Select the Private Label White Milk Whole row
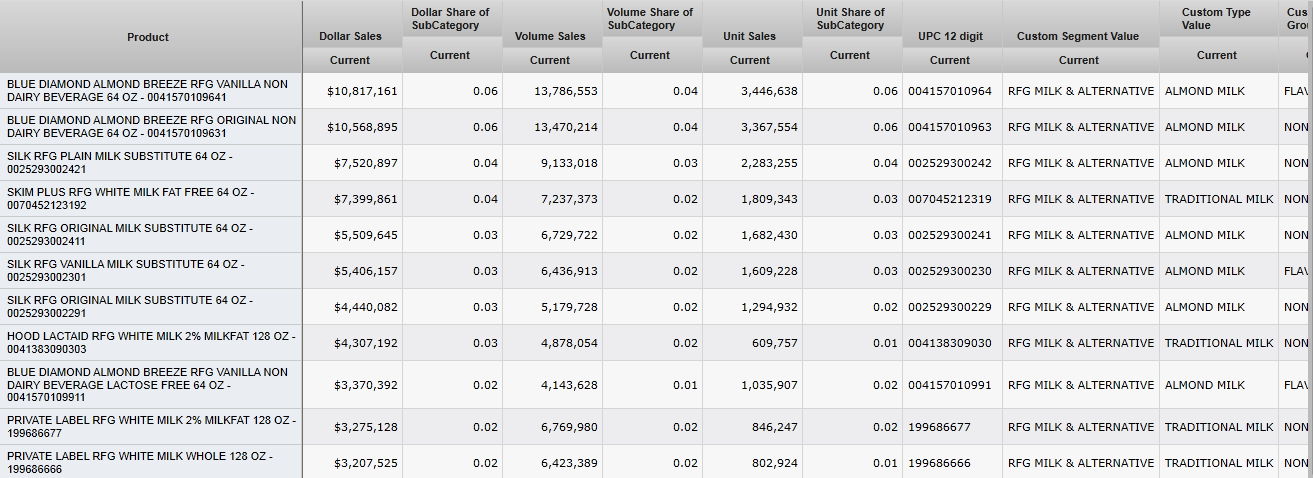Viewport: 1313px width, 478px height. pyautogui.click(x=150, y=463)
